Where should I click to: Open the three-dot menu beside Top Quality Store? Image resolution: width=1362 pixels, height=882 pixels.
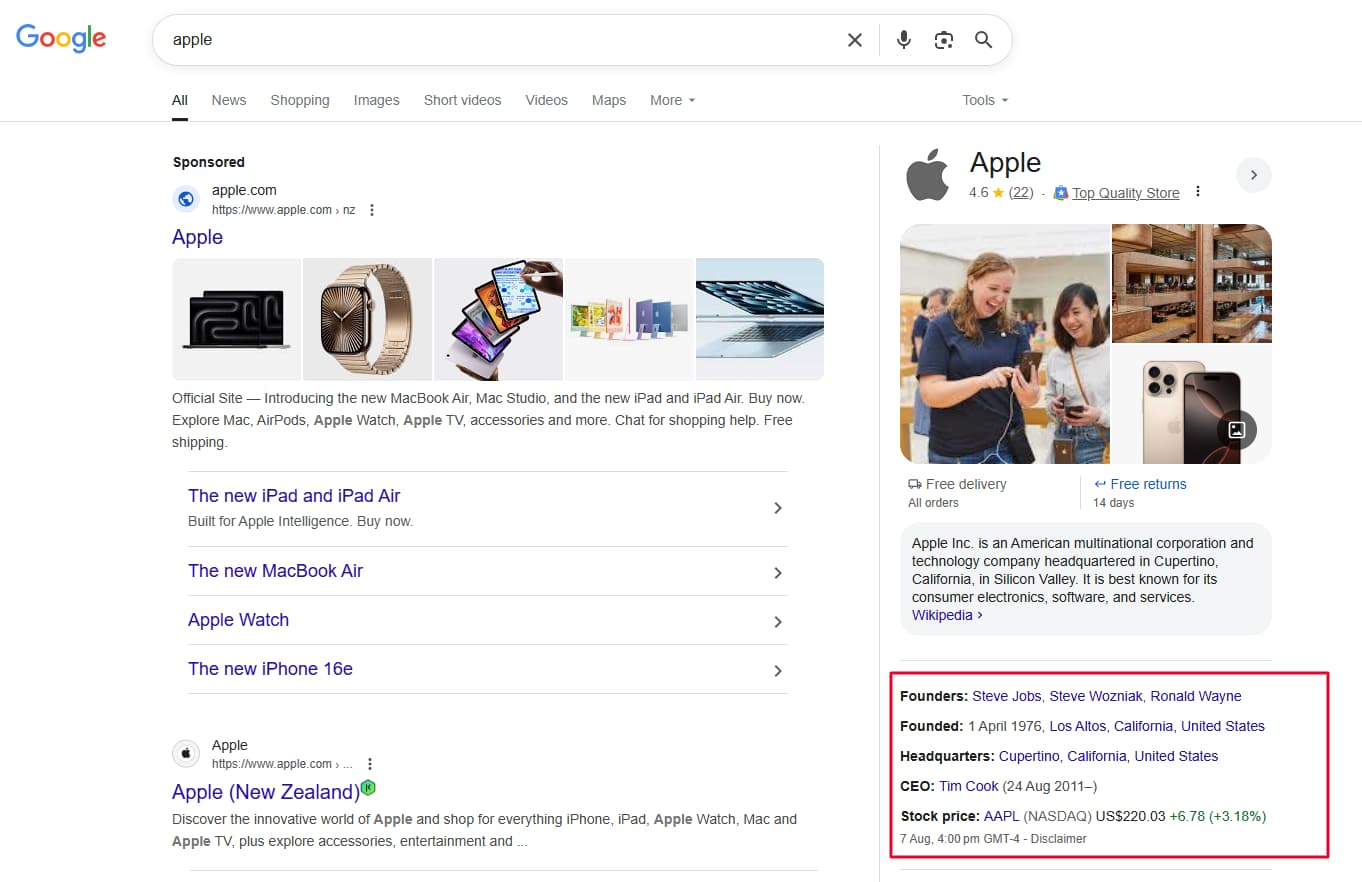click(1197, 192)
